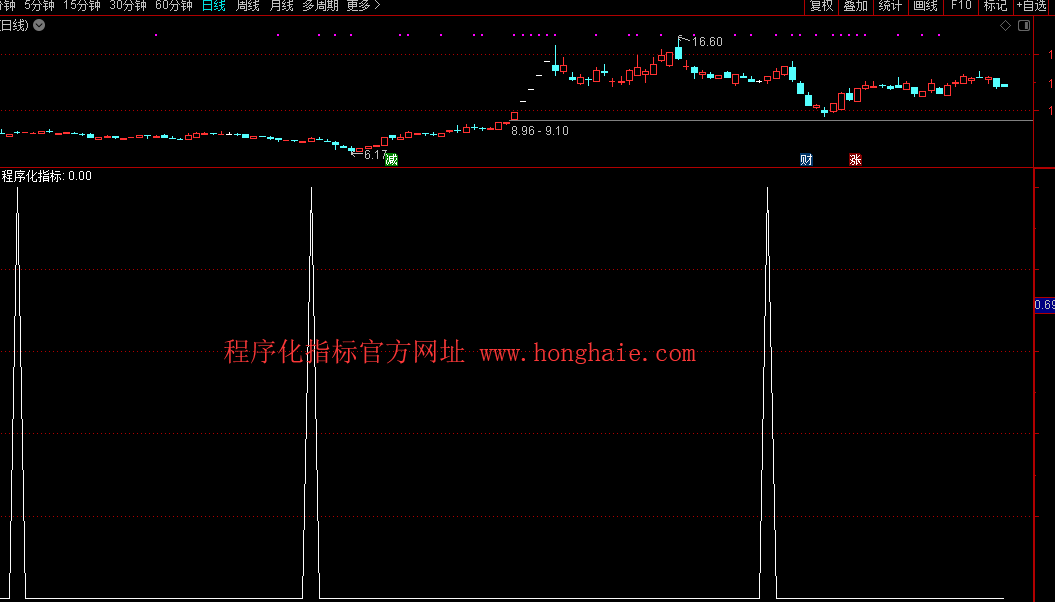Switch to 15分钟 period tab
Viewport: 1055px width, 602px height.
click(x=82, y=6)
